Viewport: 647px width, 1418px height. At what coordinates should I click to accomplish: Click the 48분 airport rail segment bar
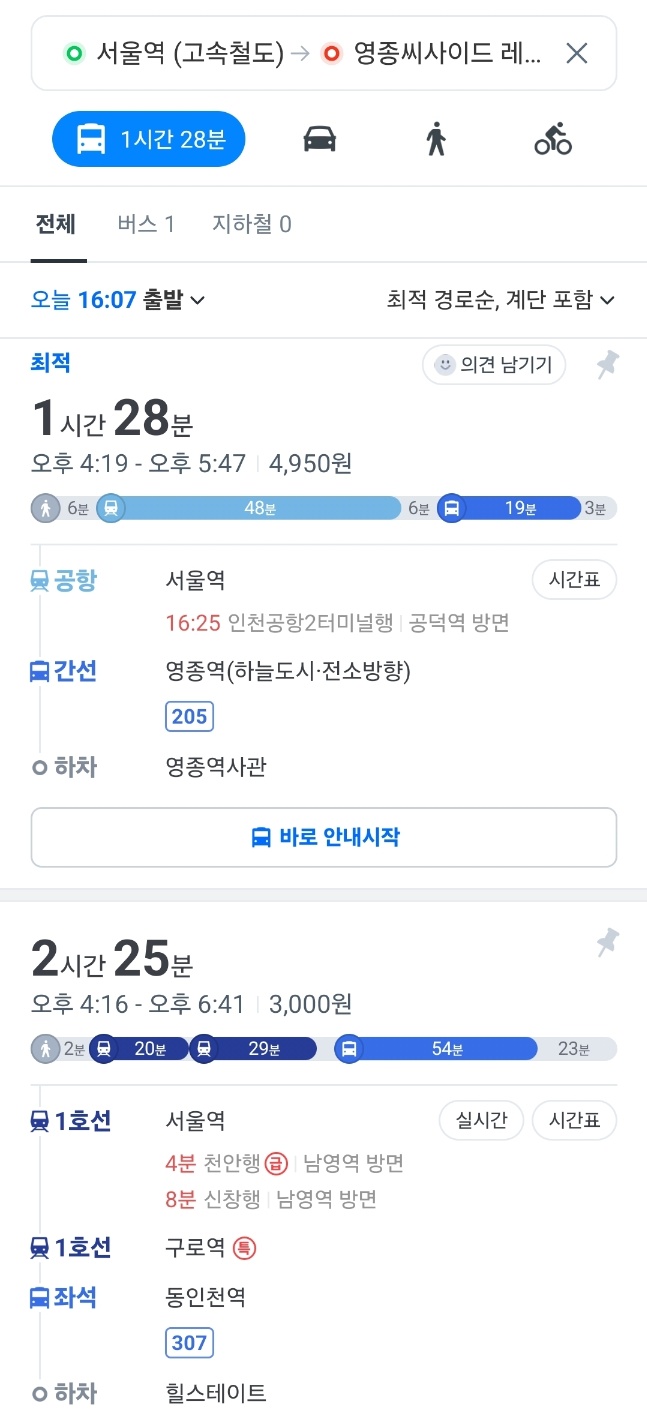[259, 509]
